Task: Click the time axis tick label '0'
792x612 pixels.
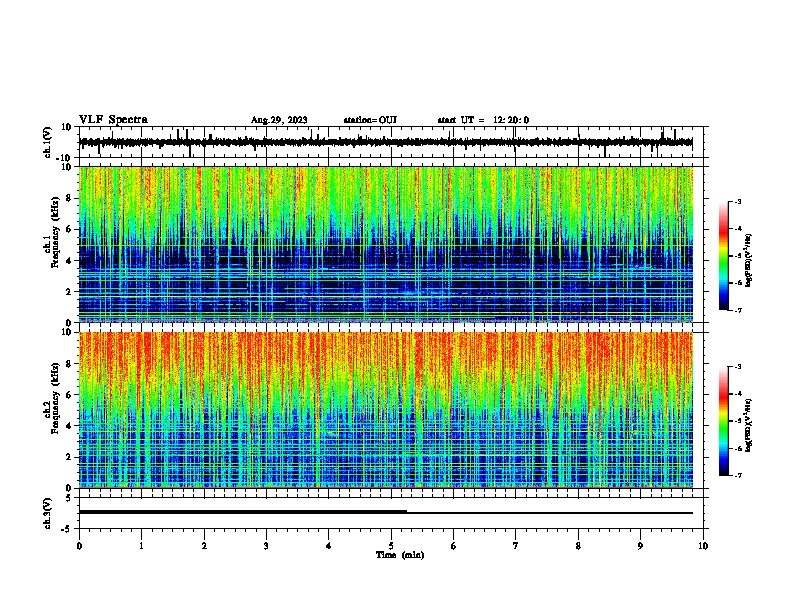Action: coord(79,546)
